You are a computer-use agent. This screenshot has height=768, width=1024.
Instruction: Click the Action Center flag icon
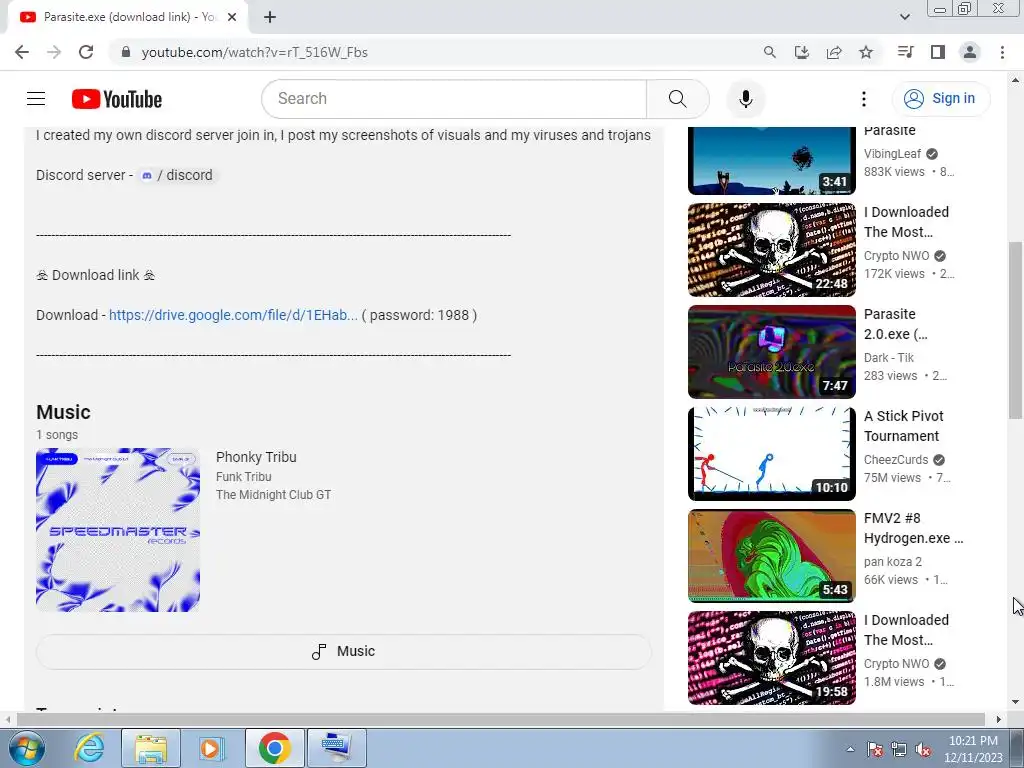(875, 749)
